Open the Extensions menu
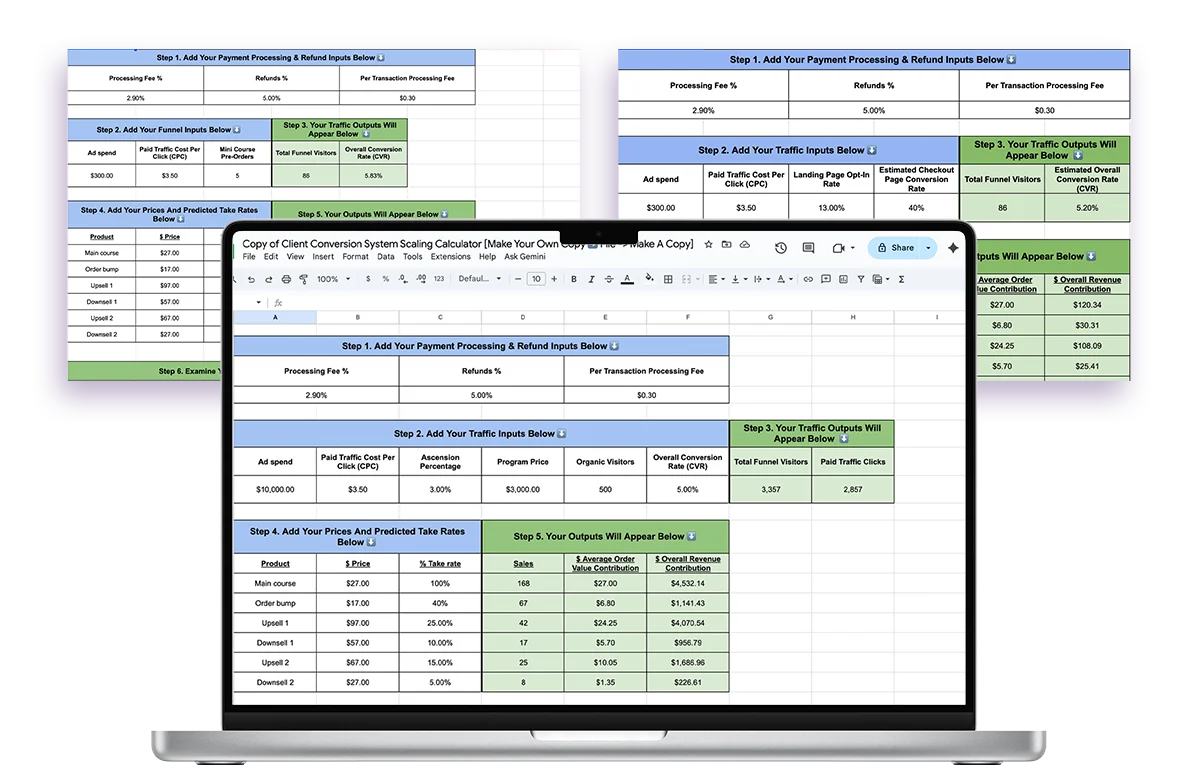The width and height of the screenshot is (1200, 765). 450,257
